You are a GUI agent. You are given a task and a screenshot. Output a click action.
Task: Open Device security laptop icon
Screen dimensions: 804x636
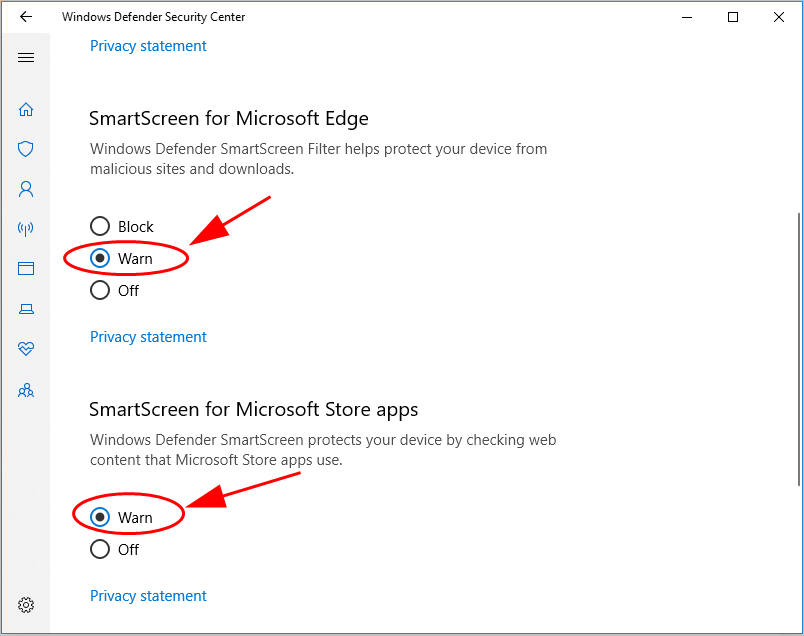[x=26, y=309]
